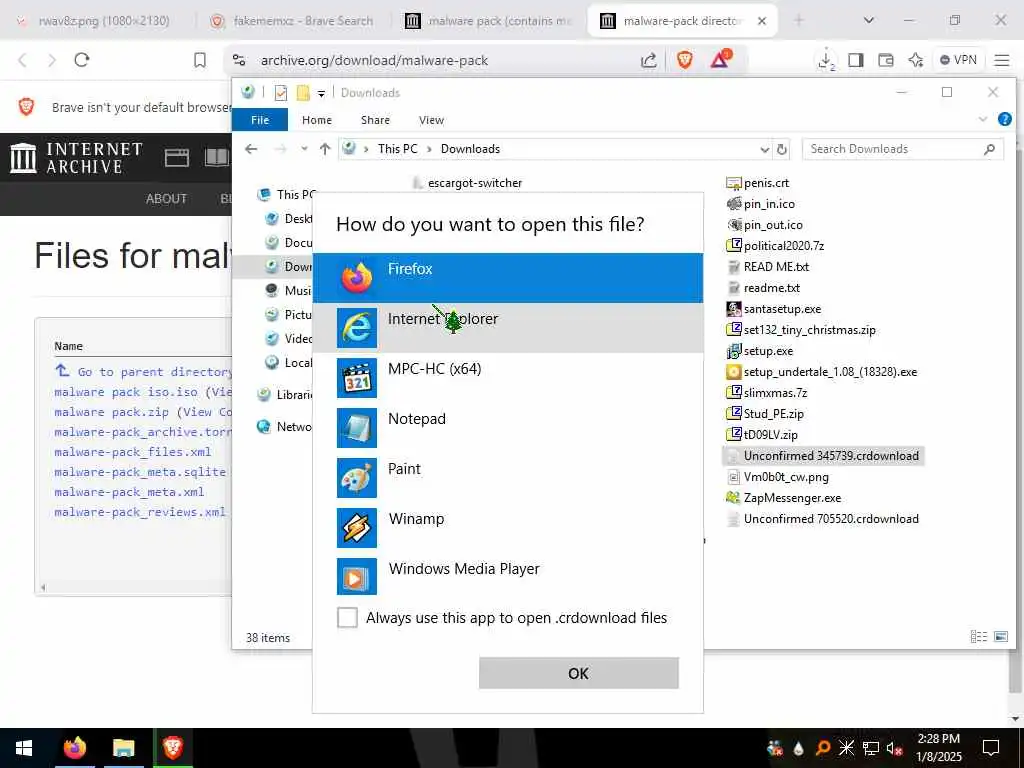
Task: Go up one folder level in Explorer
Action: tap(325, 149)
